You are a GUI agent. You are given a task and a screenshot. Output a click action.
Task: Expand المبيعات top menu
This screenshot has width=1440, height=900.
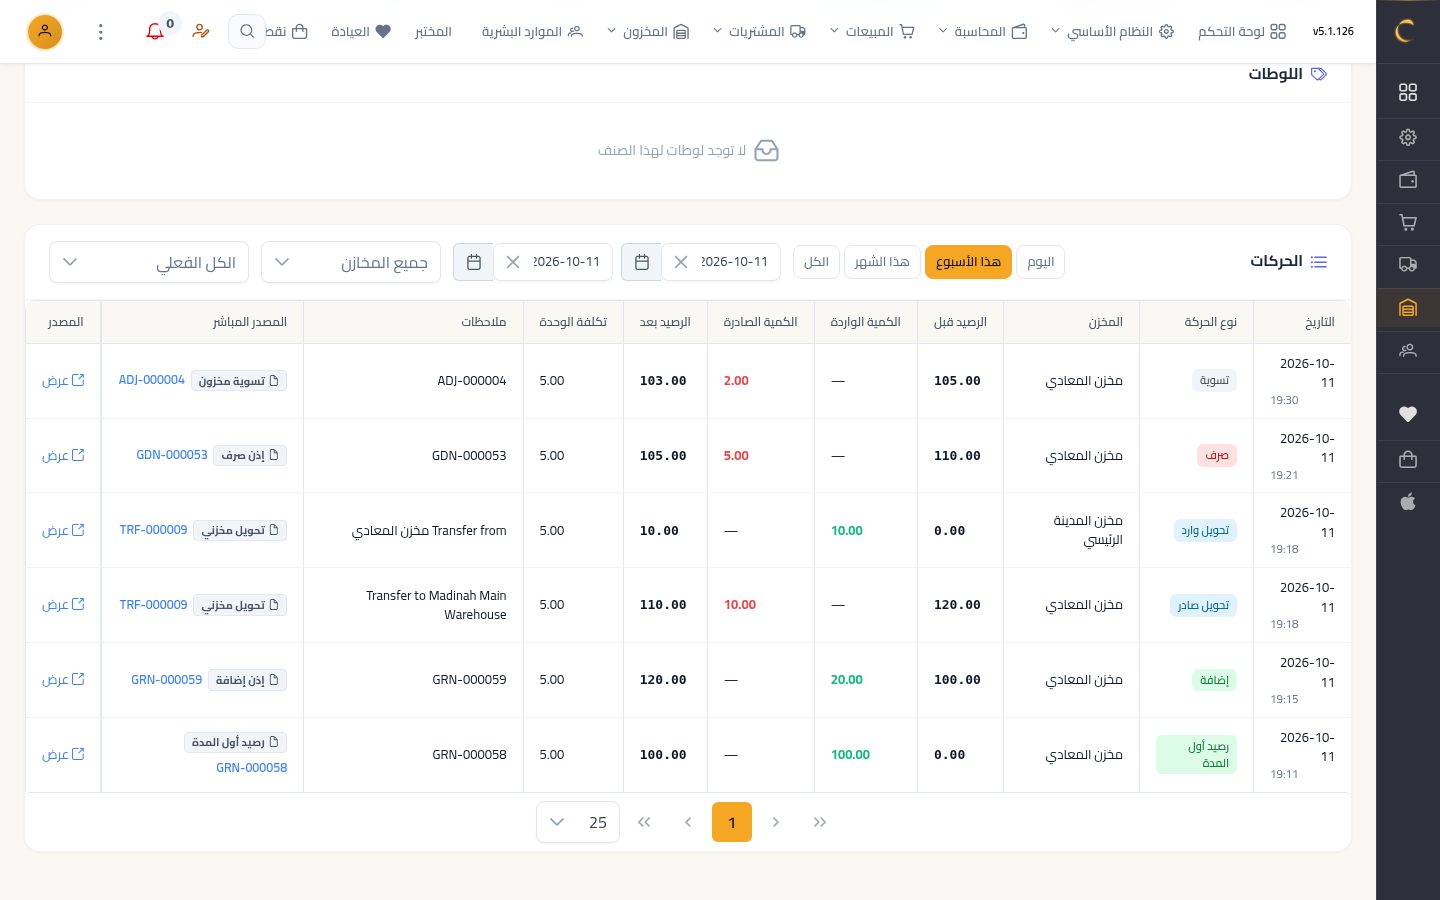coord(872,32)
